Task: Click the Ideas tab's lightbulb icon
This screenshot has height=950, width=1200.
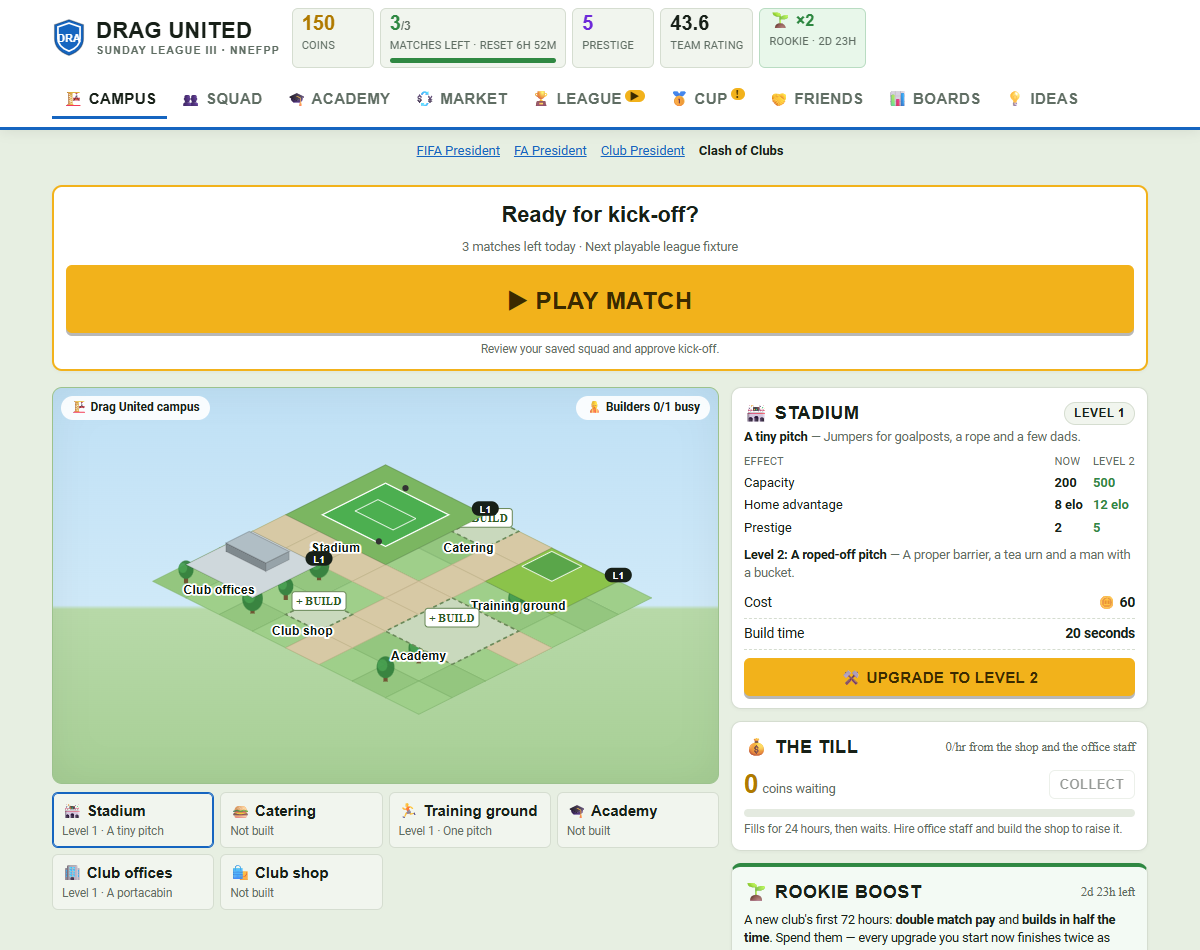Action: 1014,99
